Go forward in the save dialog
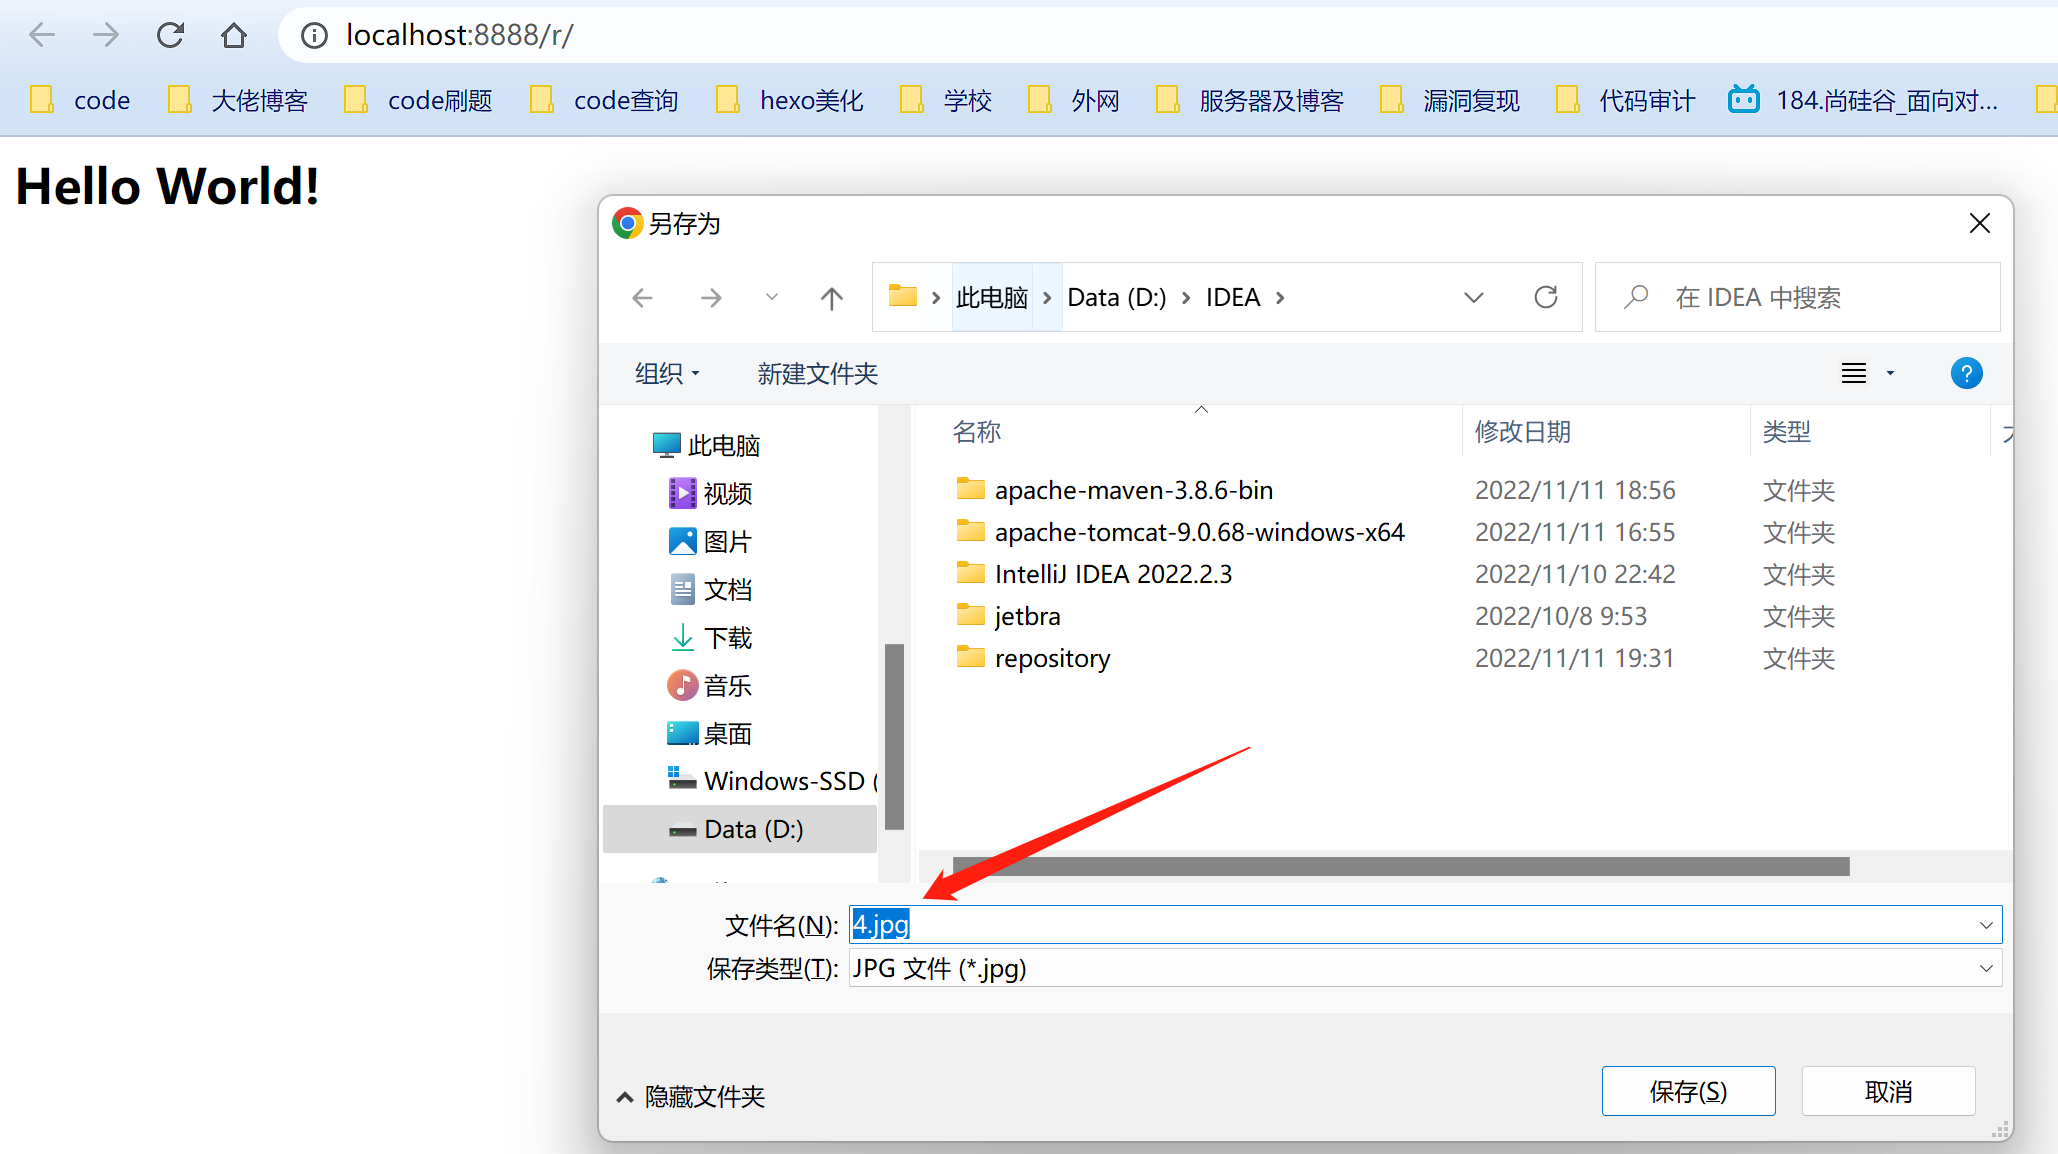2058x1154 pixels. tap(711, 298)
